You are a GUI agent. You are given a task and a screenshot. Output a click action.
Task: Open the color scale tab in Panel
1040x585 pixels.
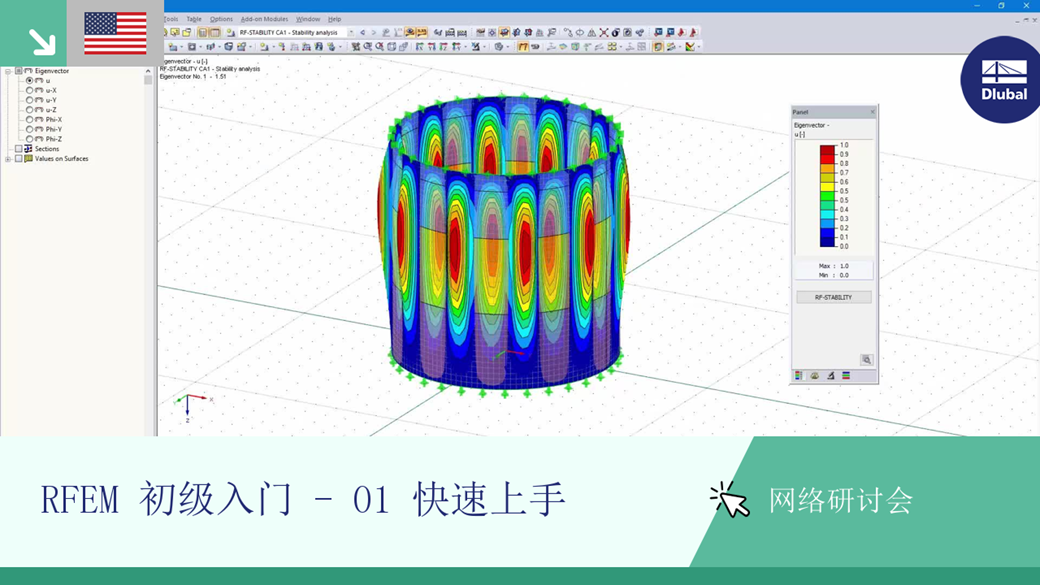(799, 376)
